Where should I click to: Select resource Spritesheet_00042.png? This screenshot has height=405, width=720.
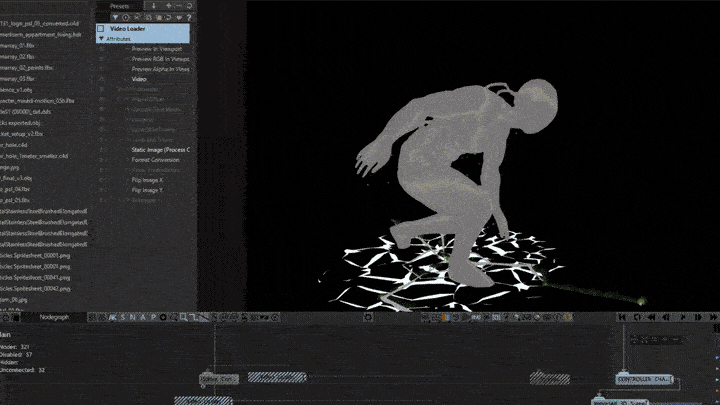point(36,288)
